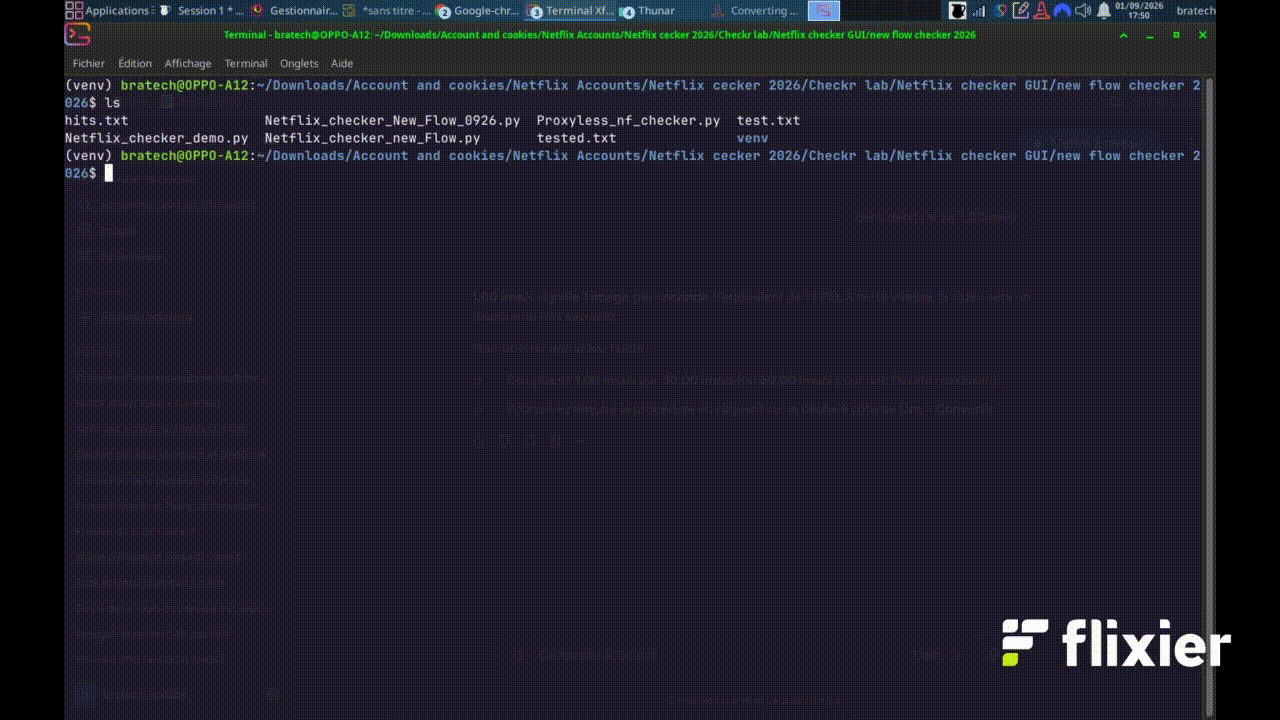Viewport: 1280px width, 720px height.
Task: Open the Converting taskbar window
Action: pos(755,11)
